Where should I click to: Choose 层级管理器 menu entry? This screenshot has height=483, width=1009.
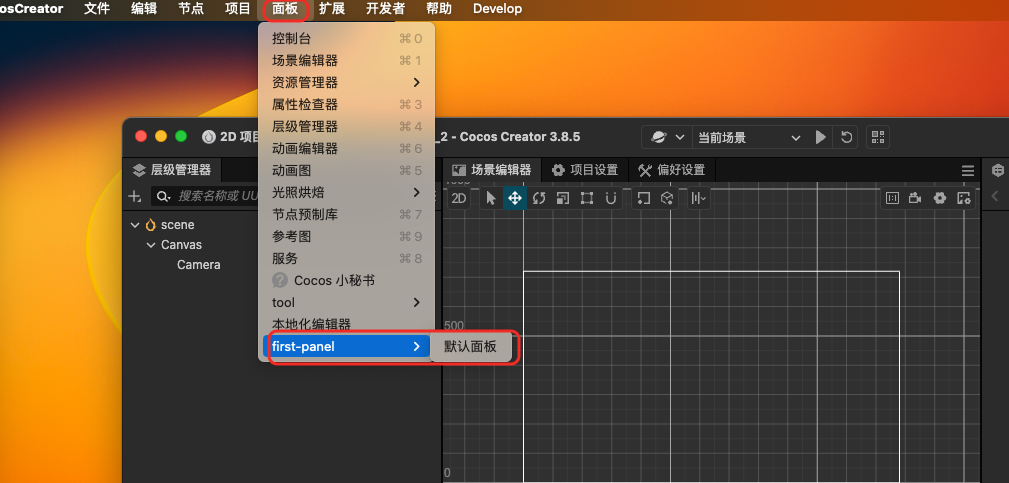347,127
